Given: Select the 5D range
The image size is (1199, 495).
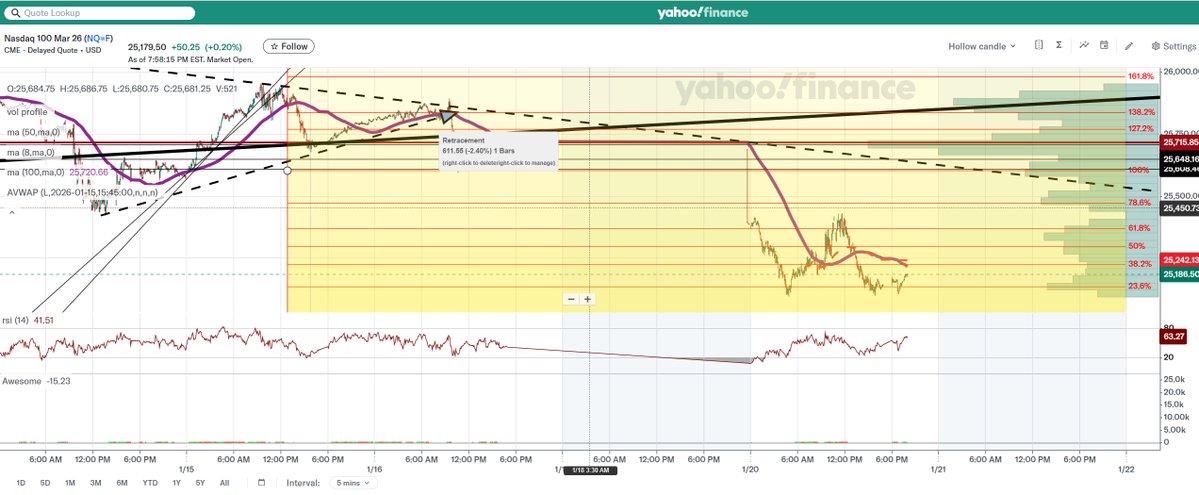Looking at the screenshot, I should coord(45,483).
